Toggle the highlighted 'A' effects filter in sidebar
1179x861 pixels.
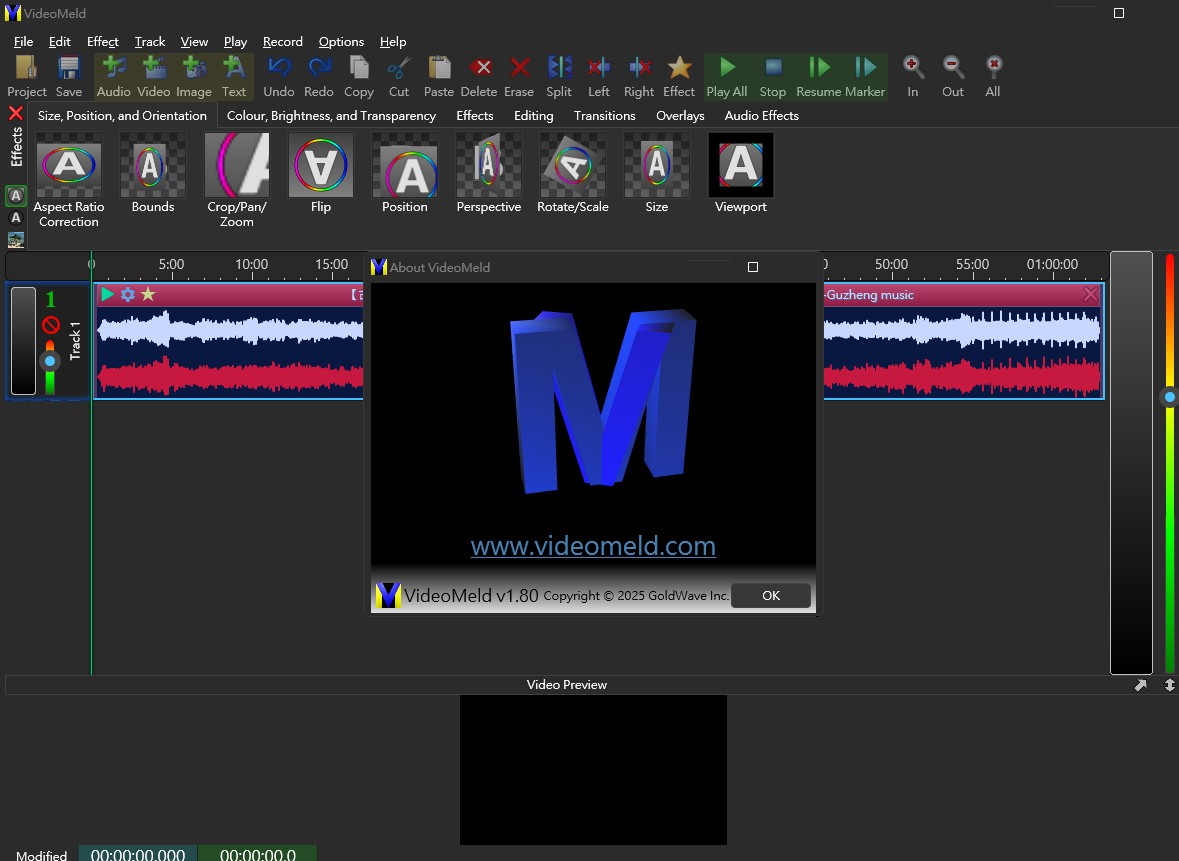coord(16,196)
